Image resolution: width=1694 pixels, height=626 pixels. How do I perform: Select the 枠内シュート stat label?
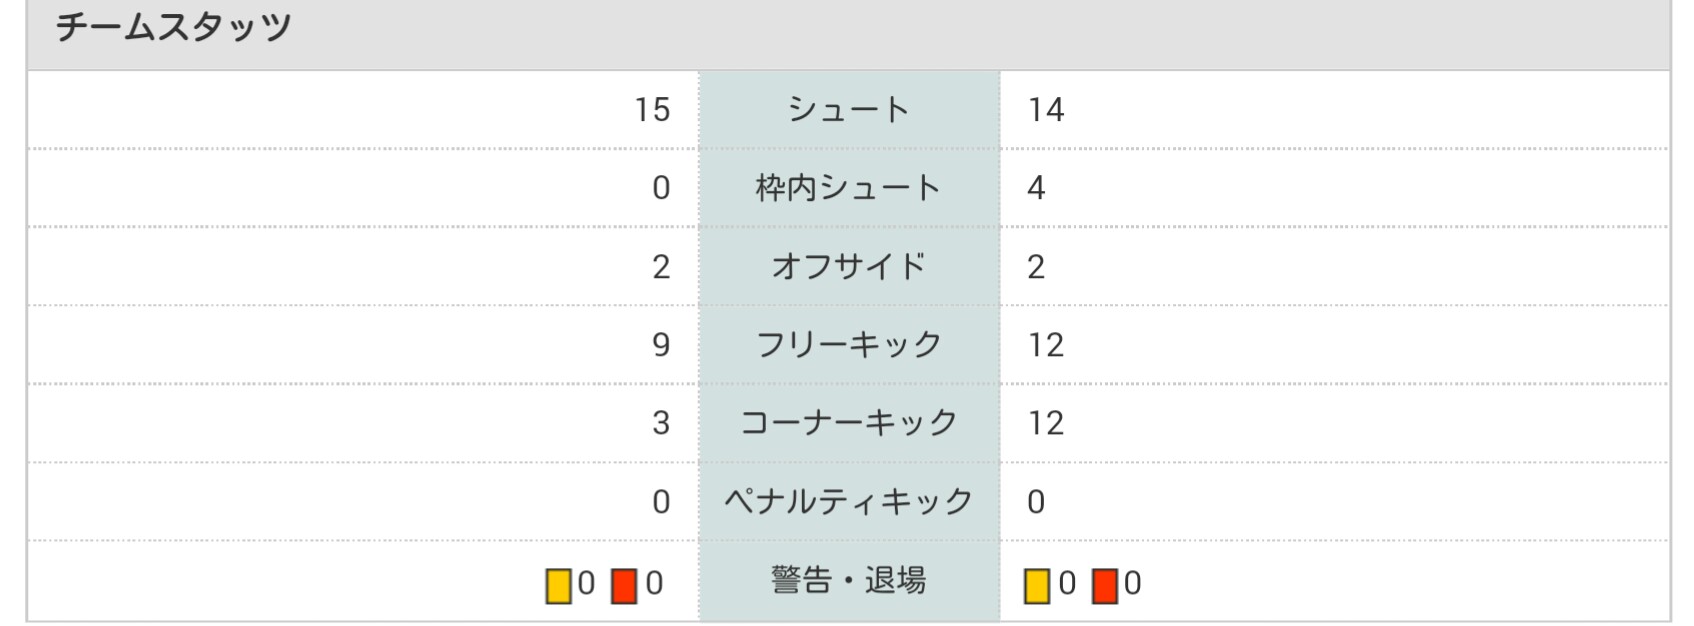point(848,187)
